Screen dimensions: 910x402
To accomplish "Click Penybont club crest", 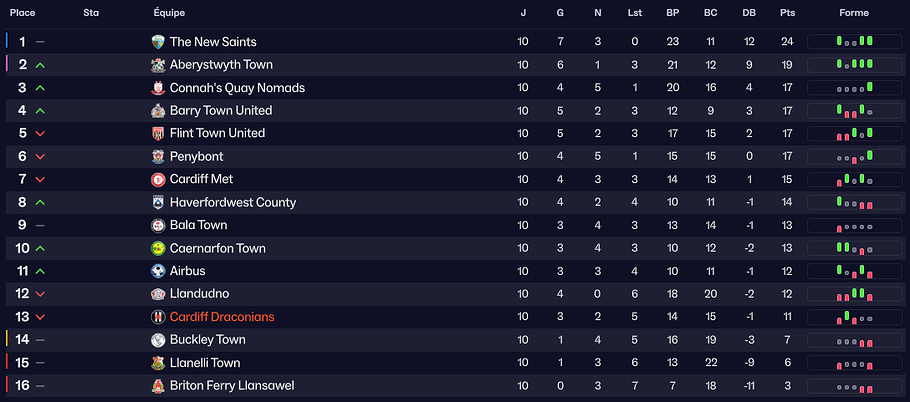I will [x=158, y=157].
